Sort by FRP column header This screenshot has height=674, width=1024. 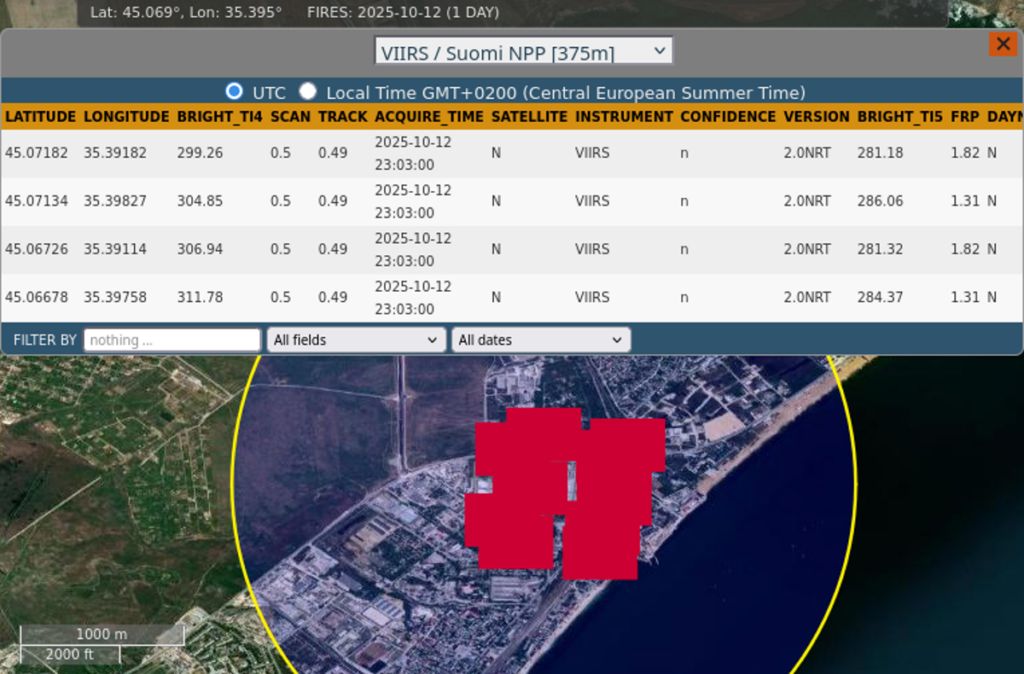(965, 117)
